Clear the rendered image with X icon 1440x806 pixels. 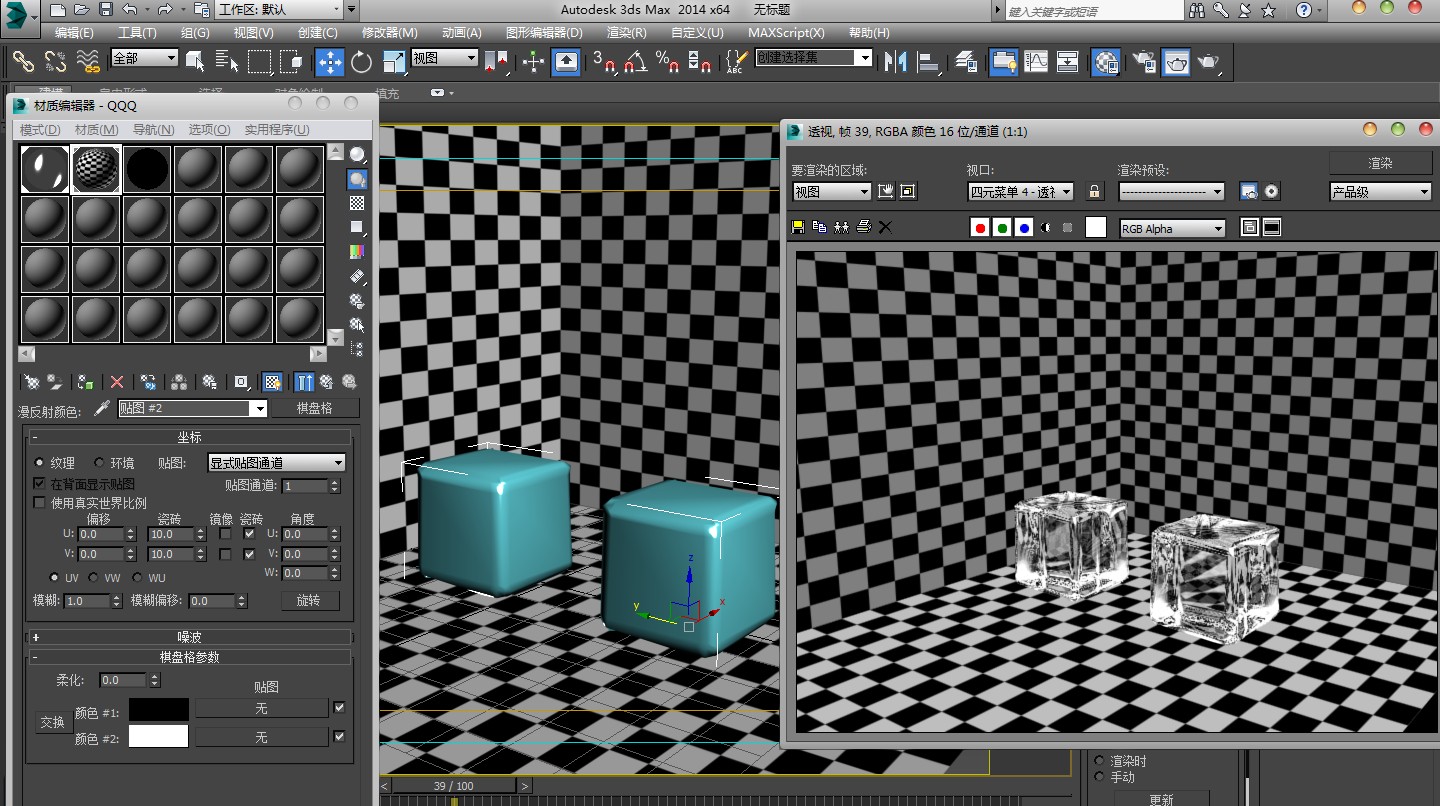tap(885, 227)
